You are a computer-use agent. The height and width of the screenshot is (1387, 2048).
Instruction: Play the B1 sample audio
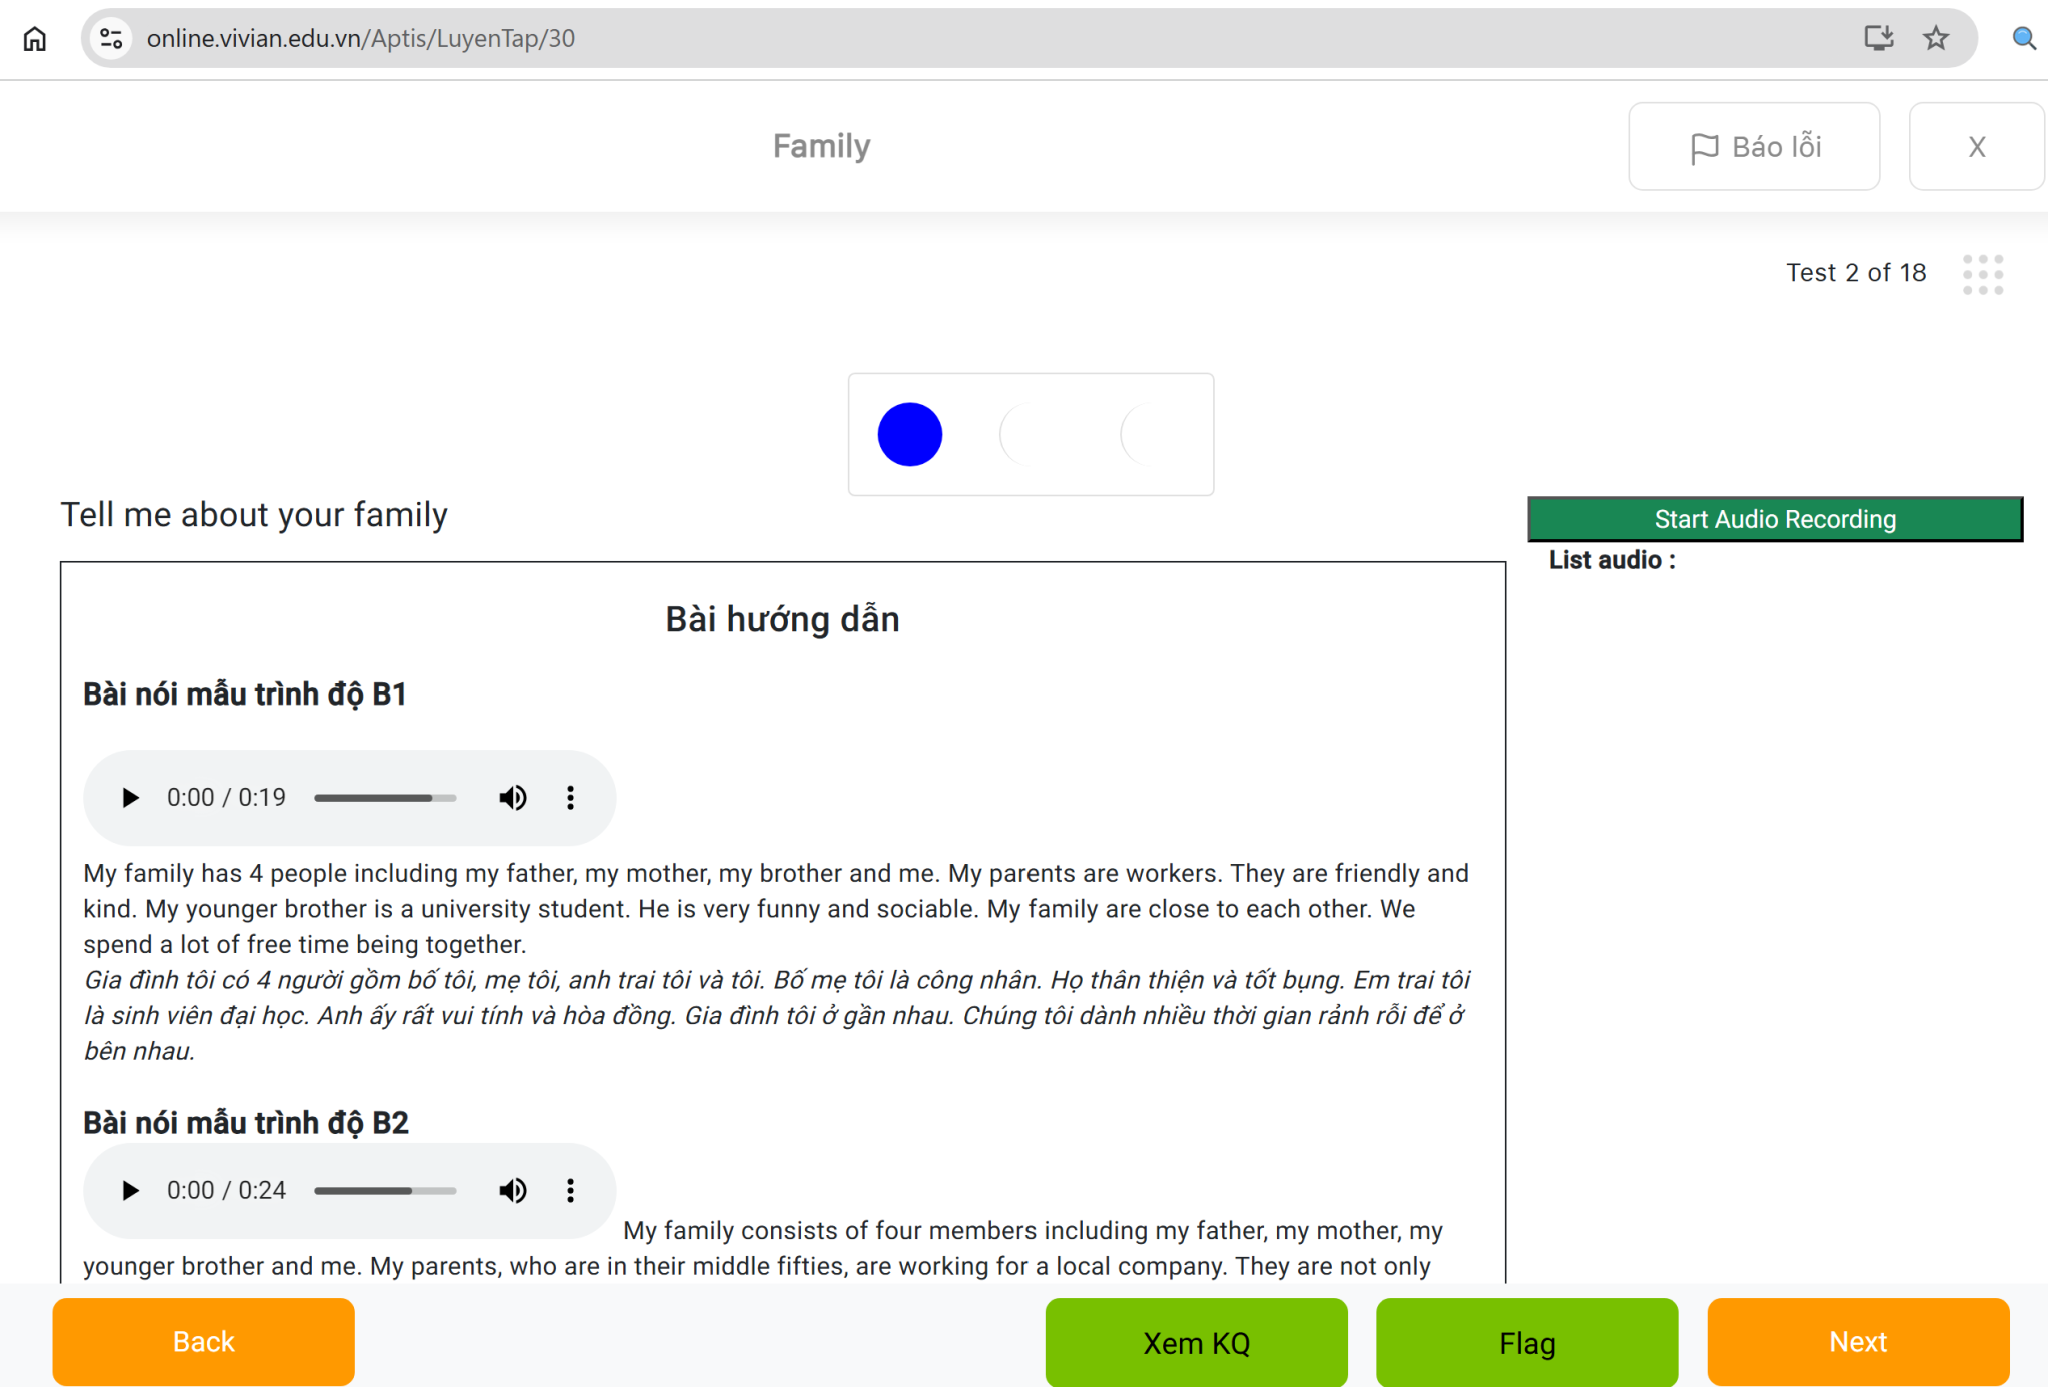(x=130, y=798)
